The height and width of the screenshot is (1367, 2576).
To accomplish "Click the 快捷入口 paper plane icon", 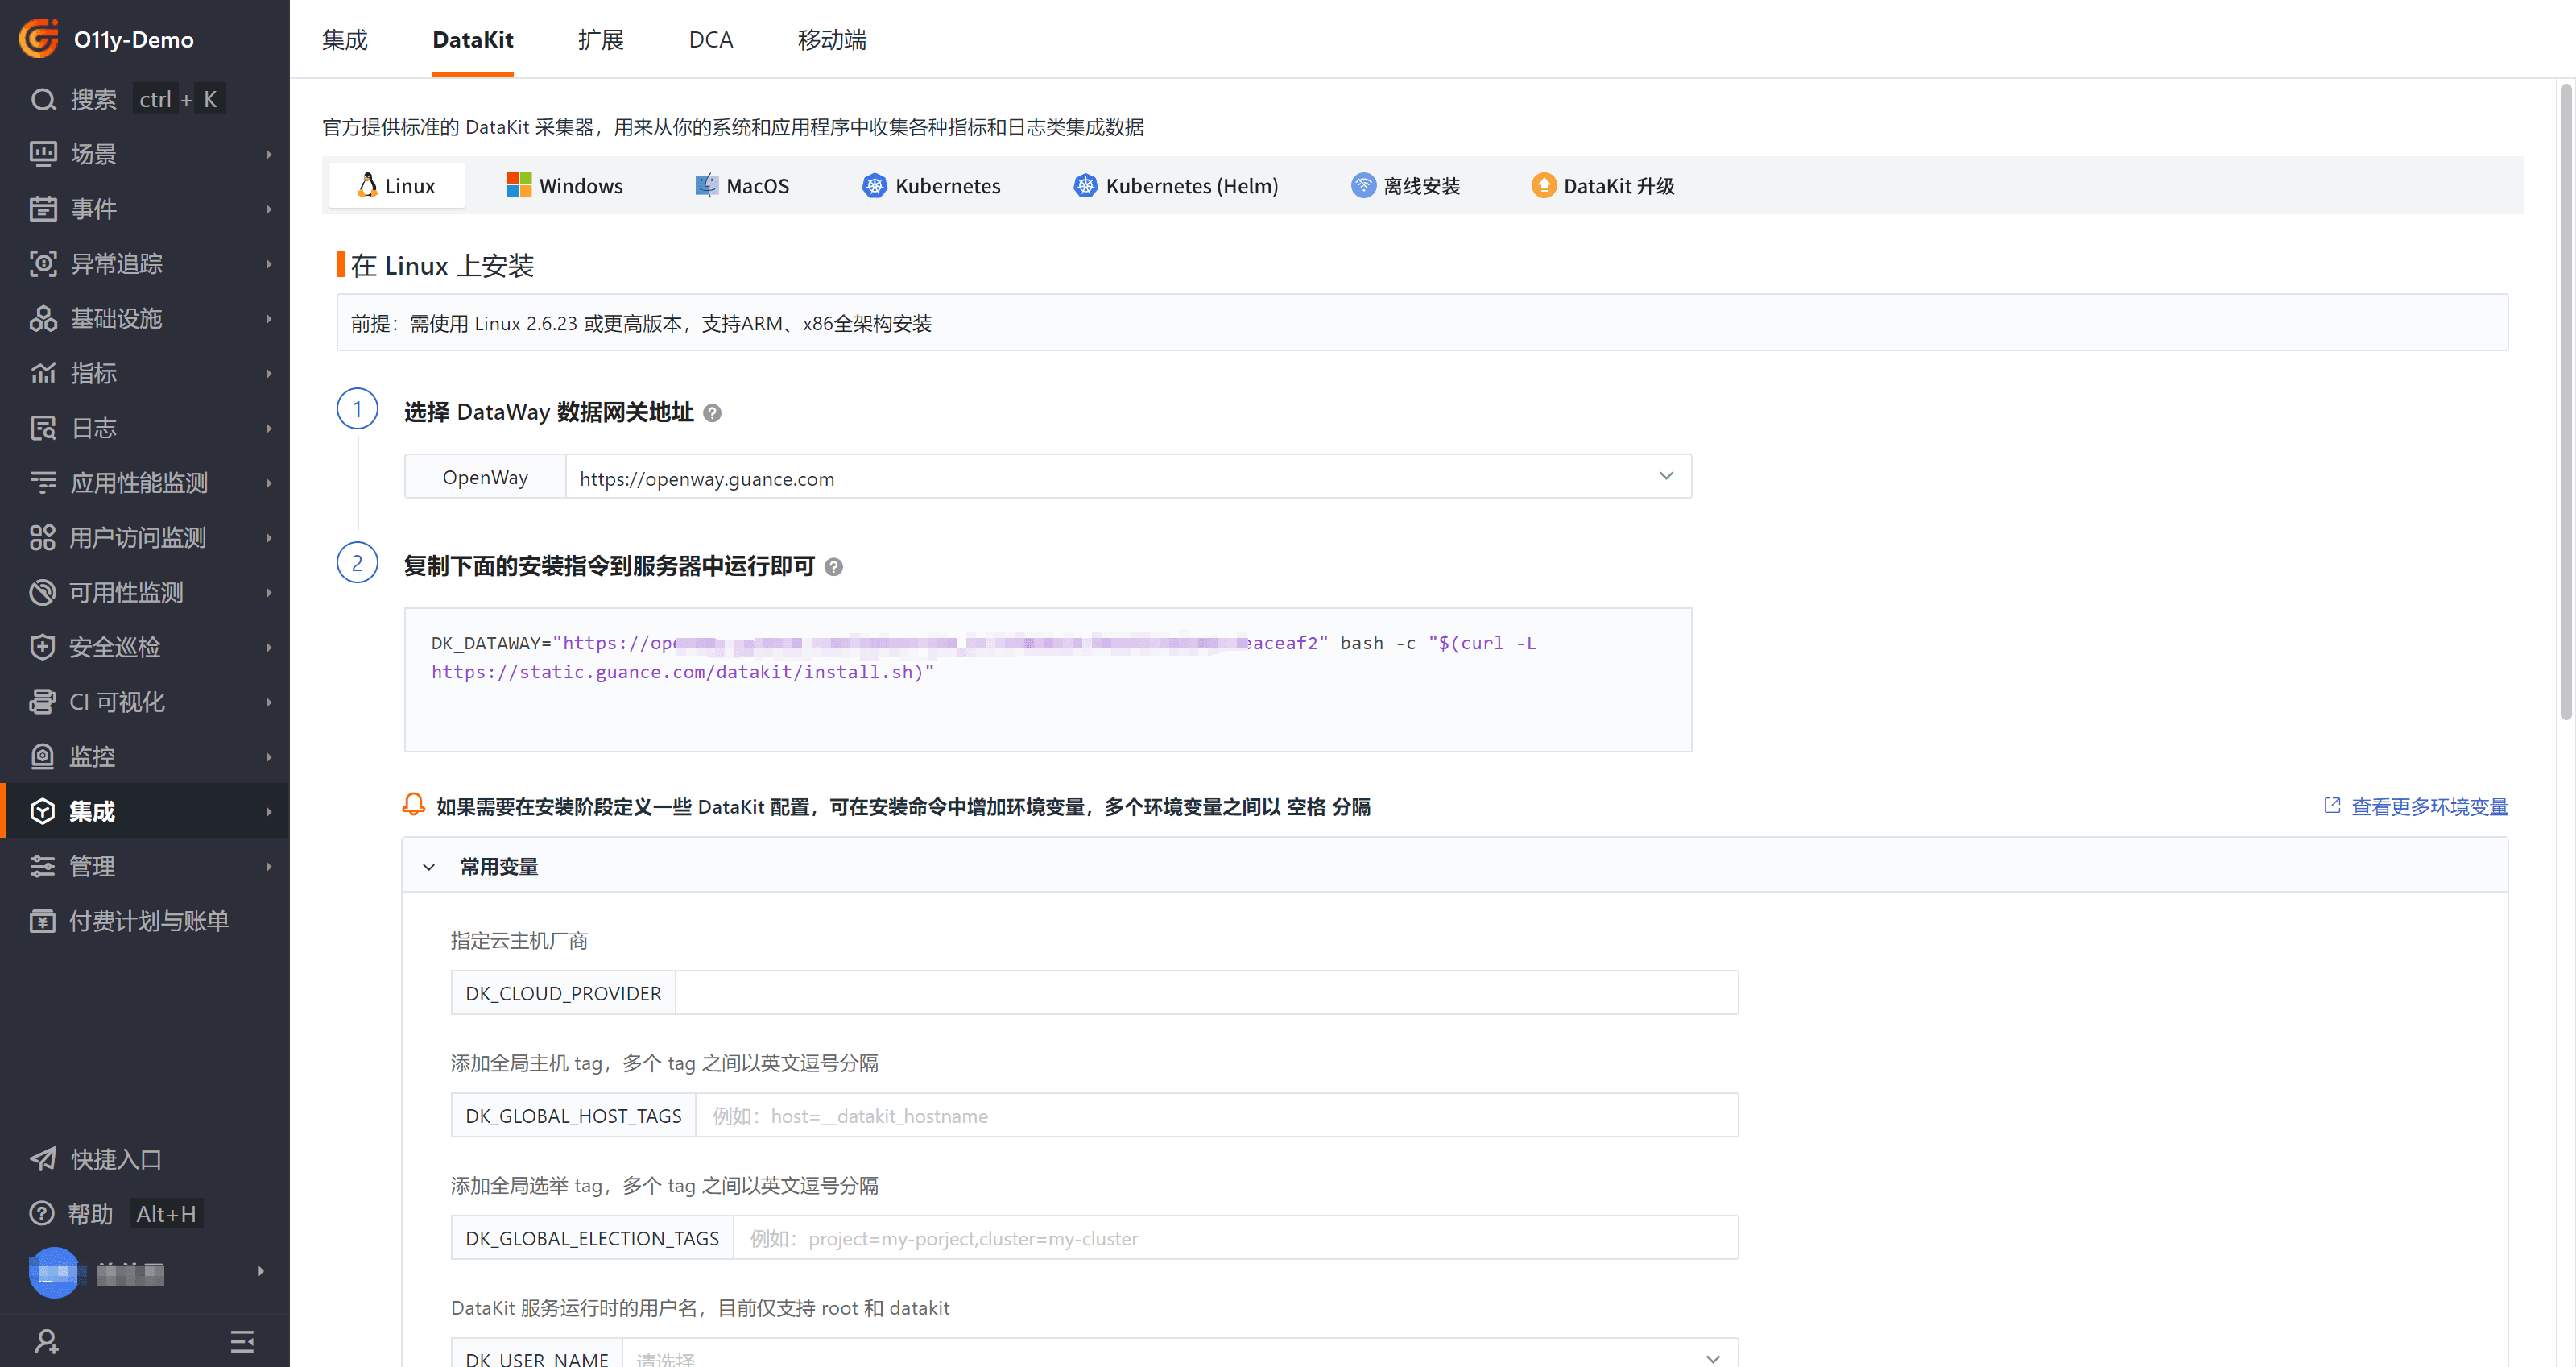I will (x=43, y=1159).
